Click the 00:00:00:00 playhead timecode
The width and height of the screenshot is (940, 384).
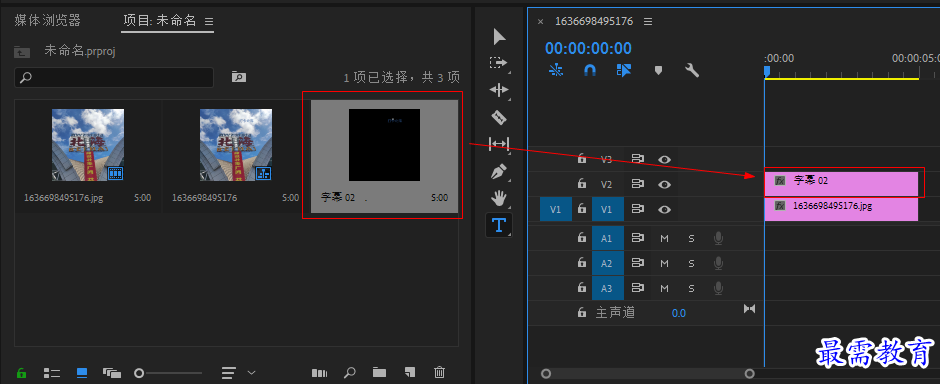[588, 49]
